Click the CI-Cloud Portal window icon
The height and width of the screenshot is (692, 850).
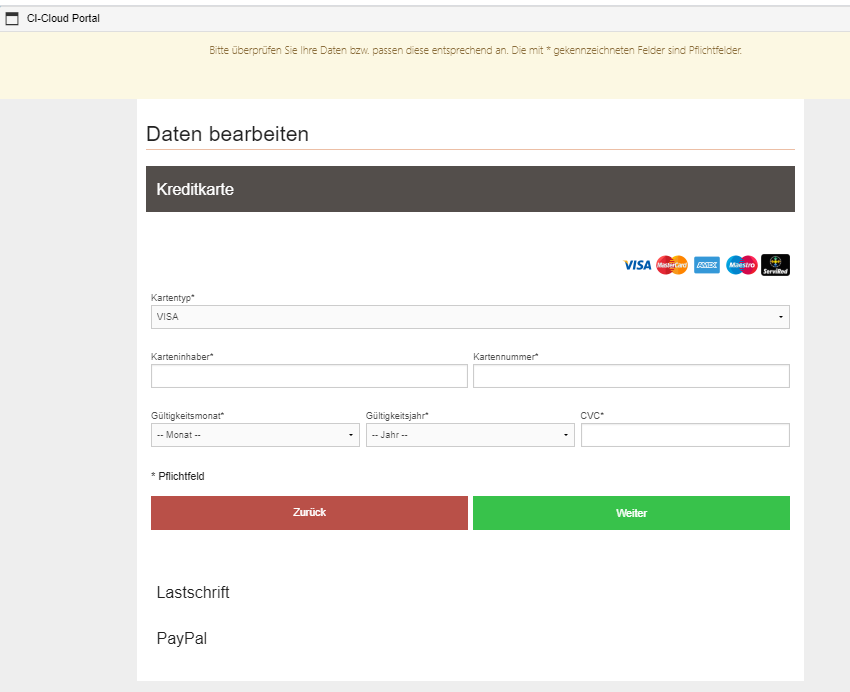12,18
